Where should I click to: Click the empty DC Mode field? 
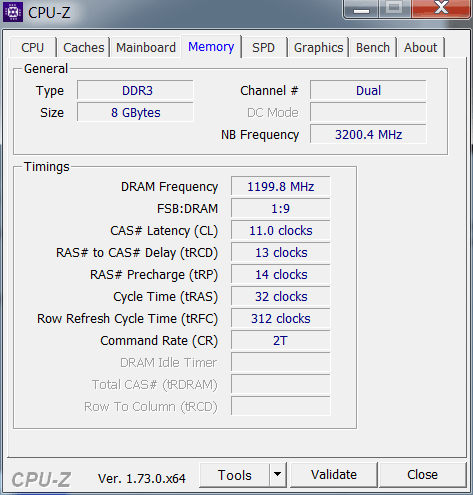pyautogui.click(x=368, y=113)
